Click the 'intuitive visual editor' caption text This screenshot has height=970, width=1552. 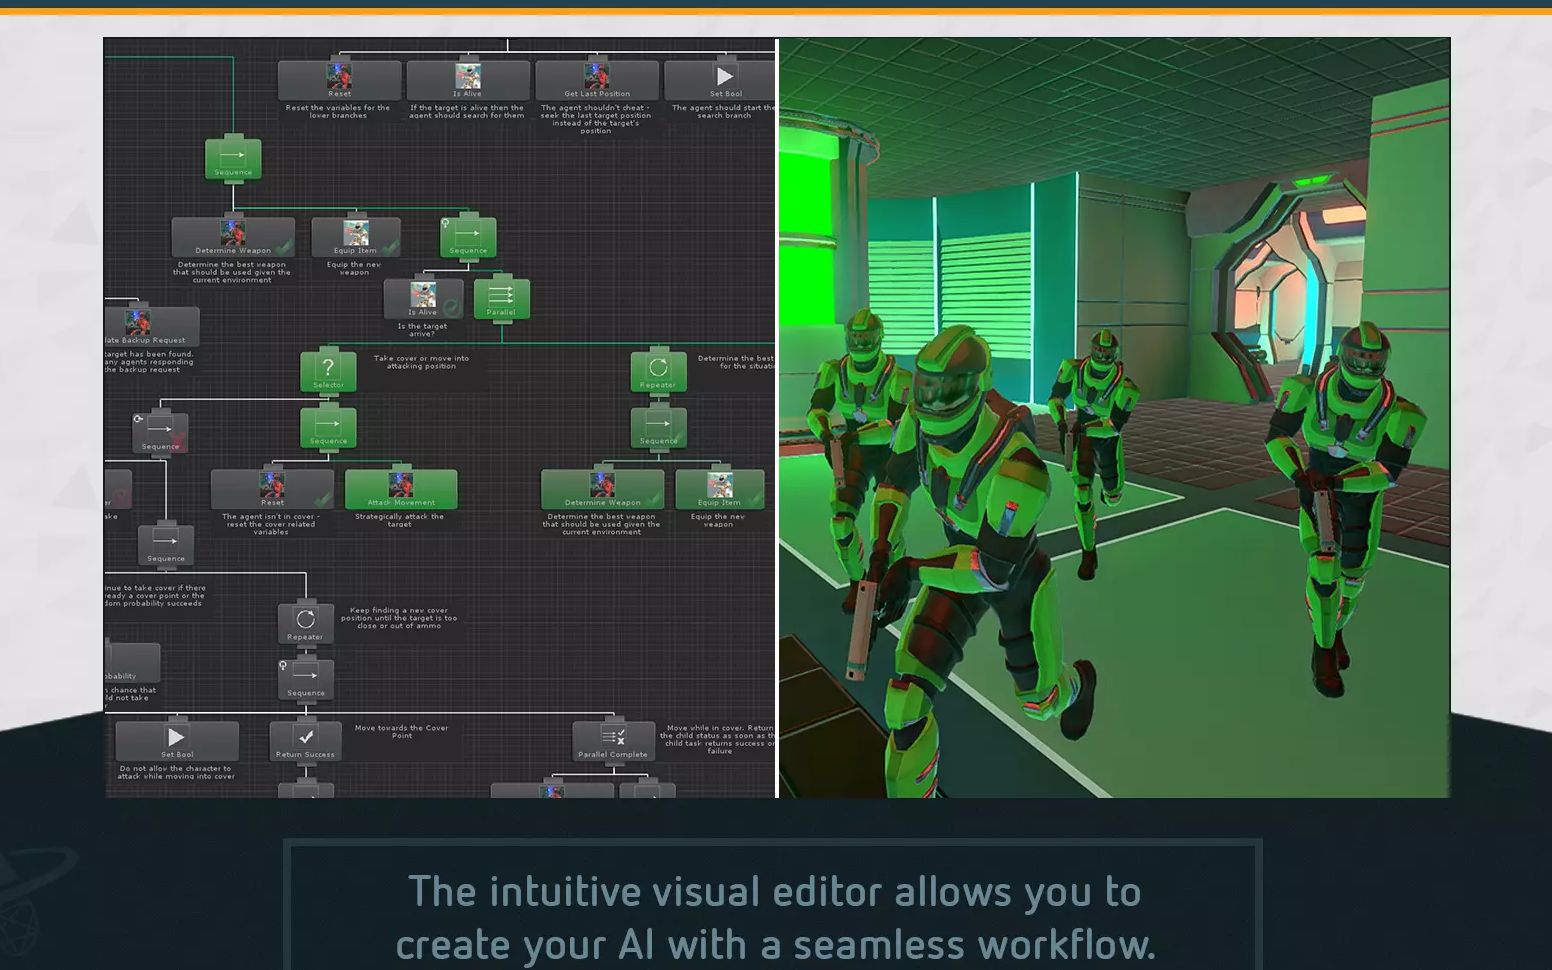[x=774, y=917]
